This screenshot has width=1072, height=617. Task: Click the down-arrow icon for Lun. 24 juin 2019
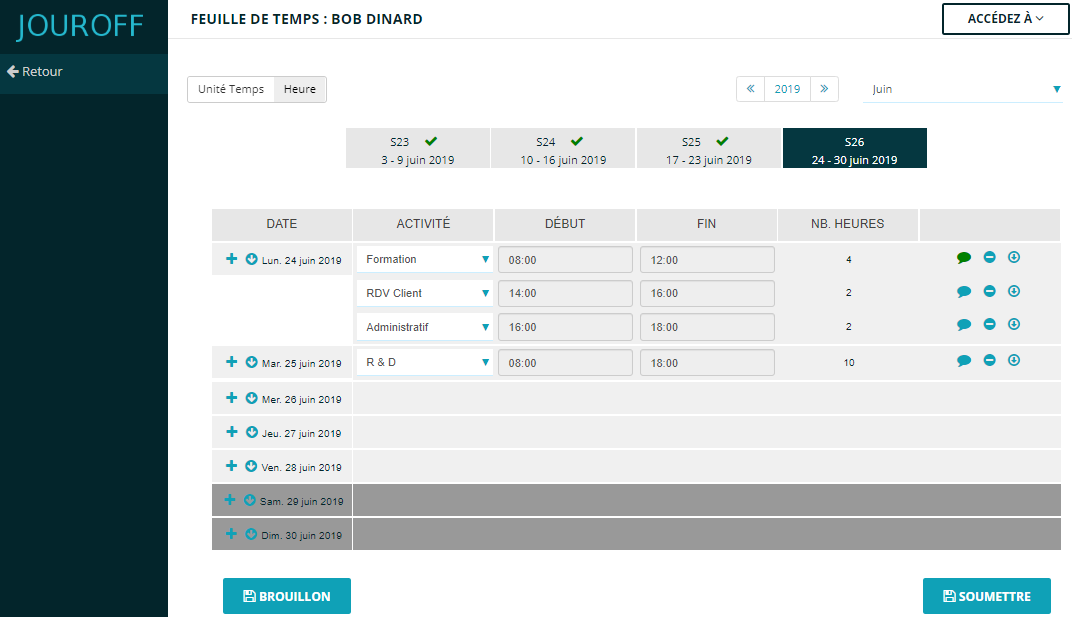[x=252, y=259]
